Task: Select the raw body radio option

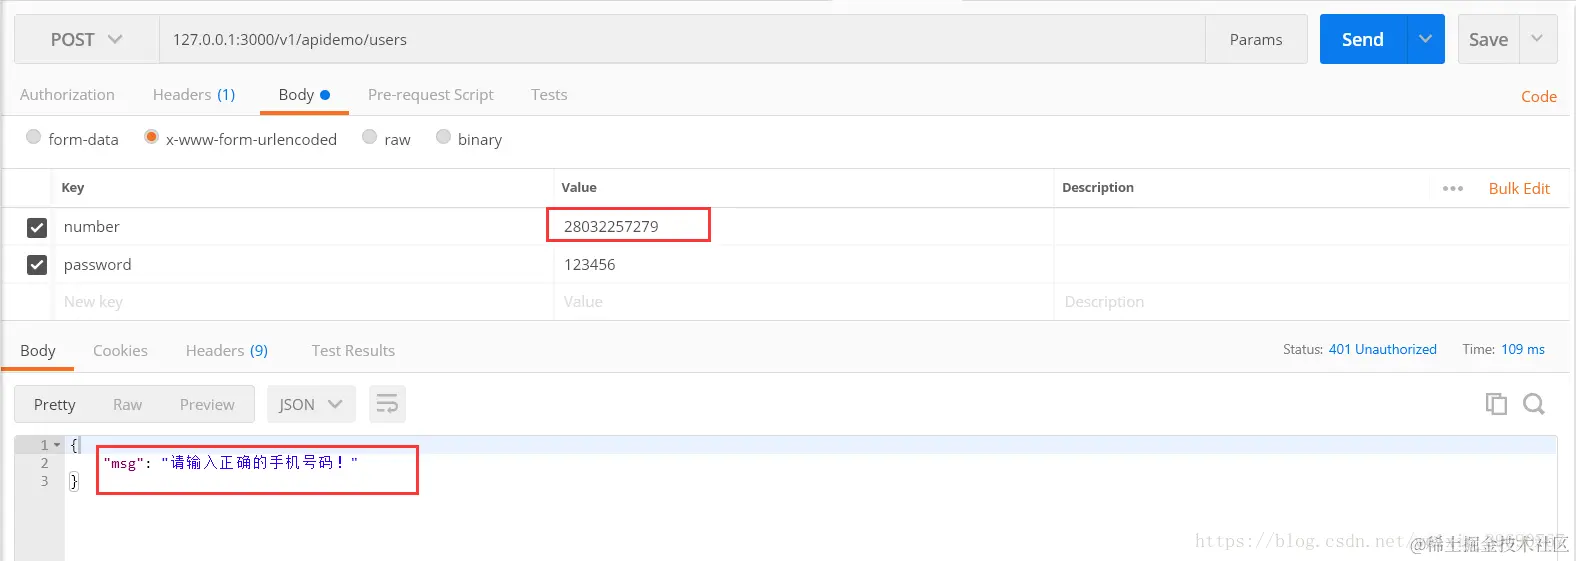Action: (x=370, y=137)
